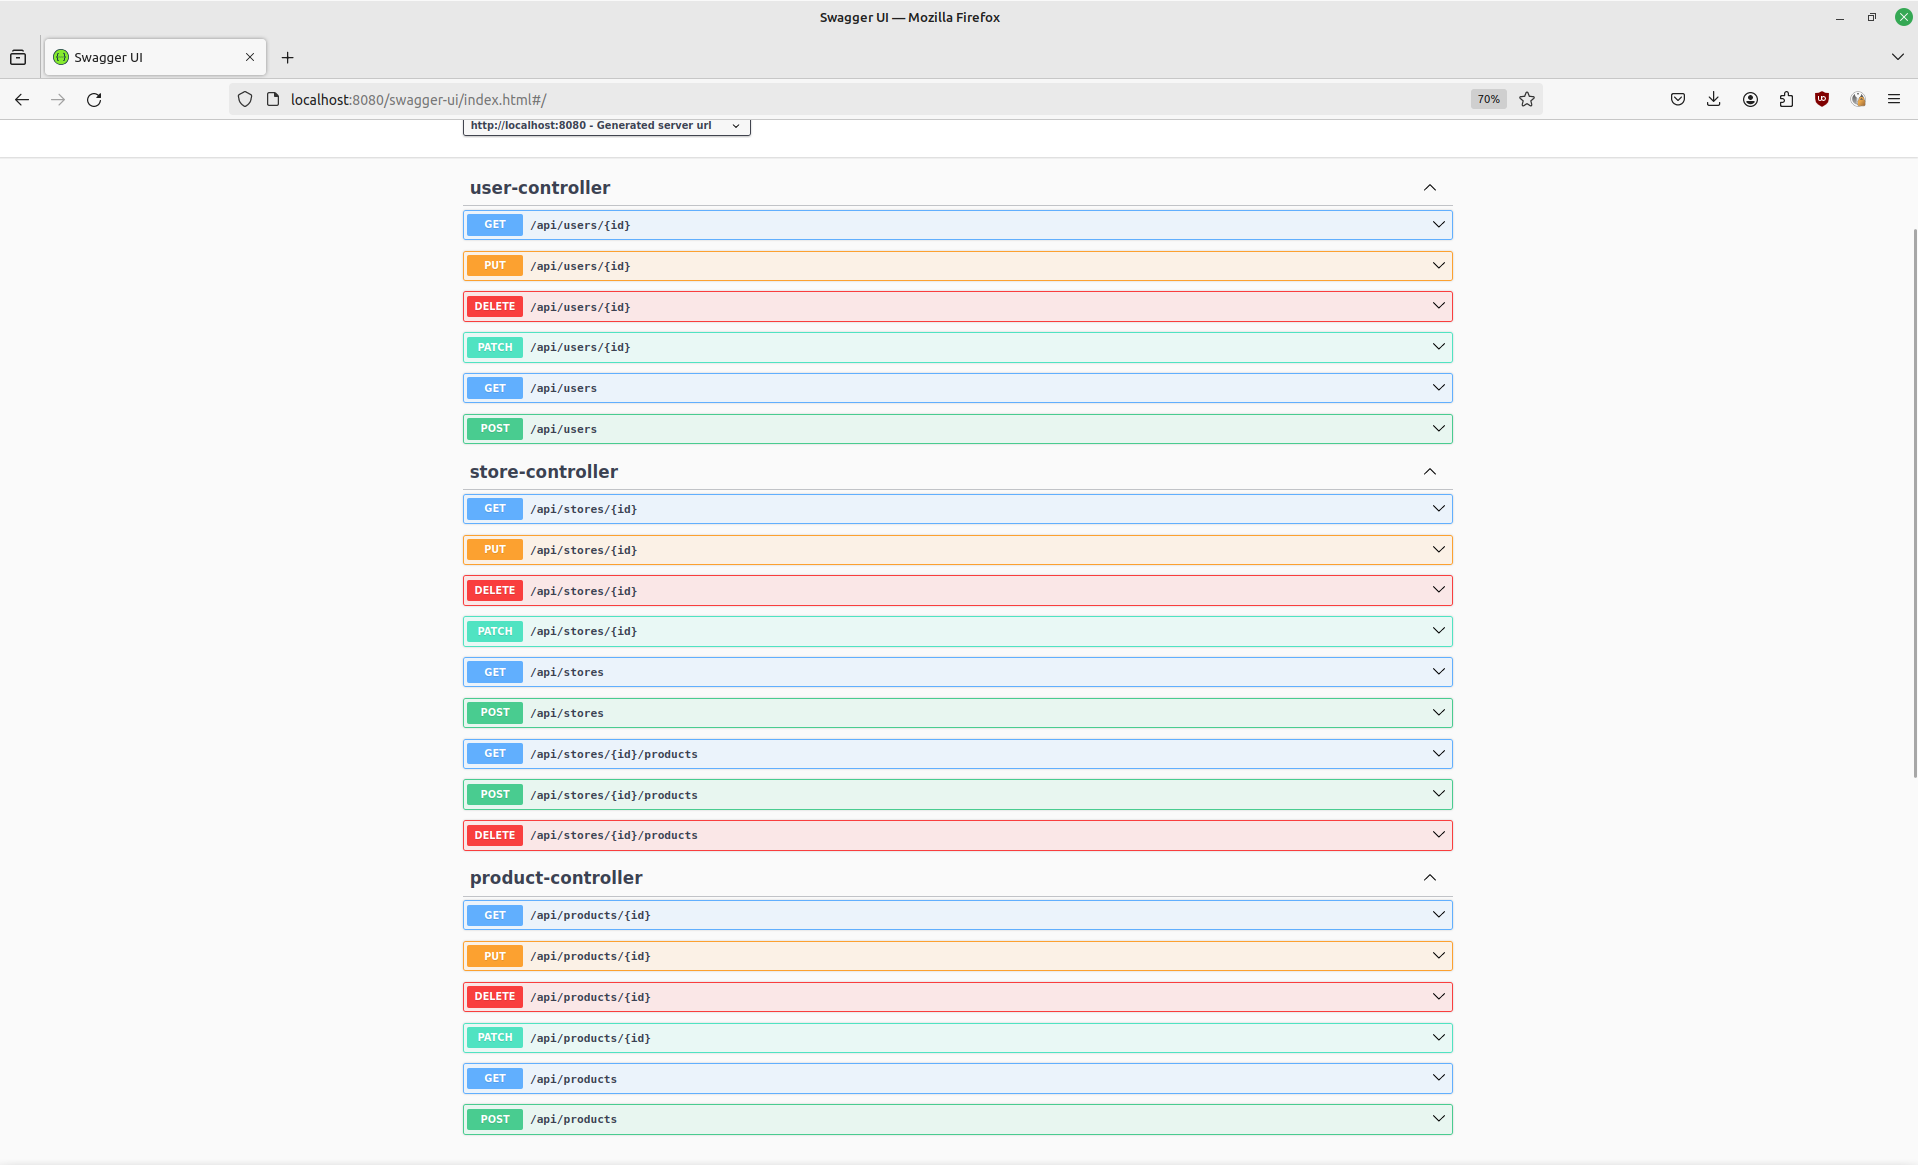Click the Save to Pocket icon
This screenshot has height=1165, width=1918.
coord(1678,99)
